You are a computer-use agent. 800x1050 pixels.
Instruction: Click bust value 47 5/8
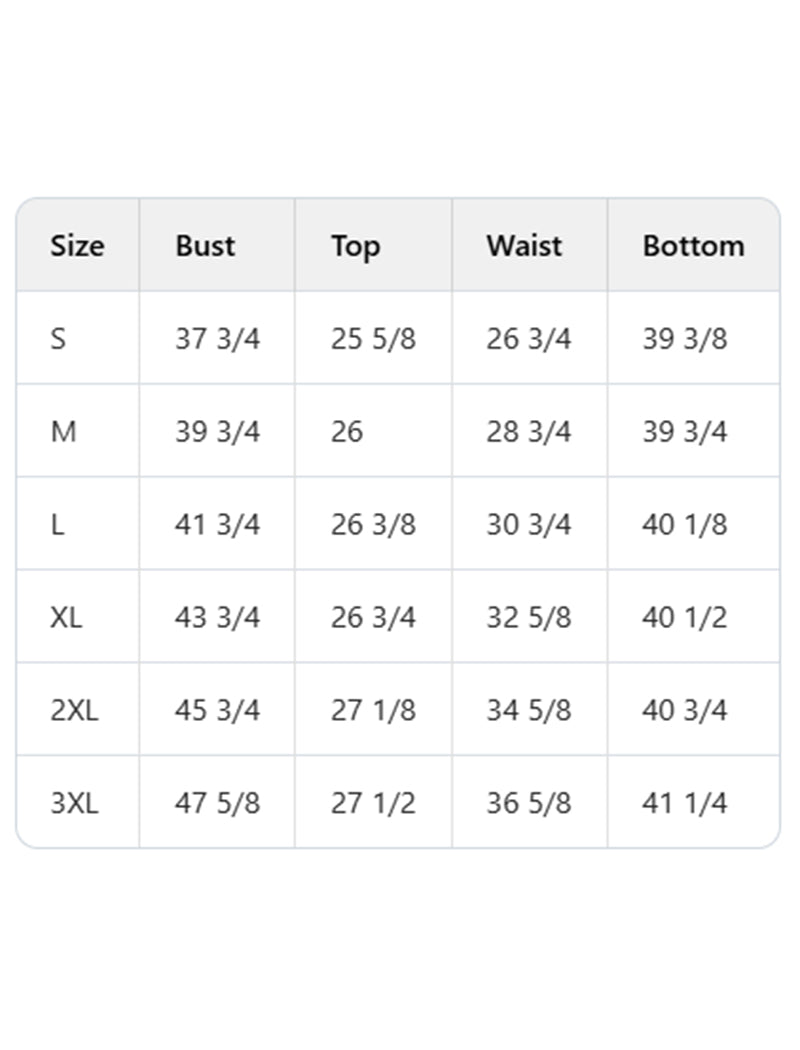[x=217, y=804]
